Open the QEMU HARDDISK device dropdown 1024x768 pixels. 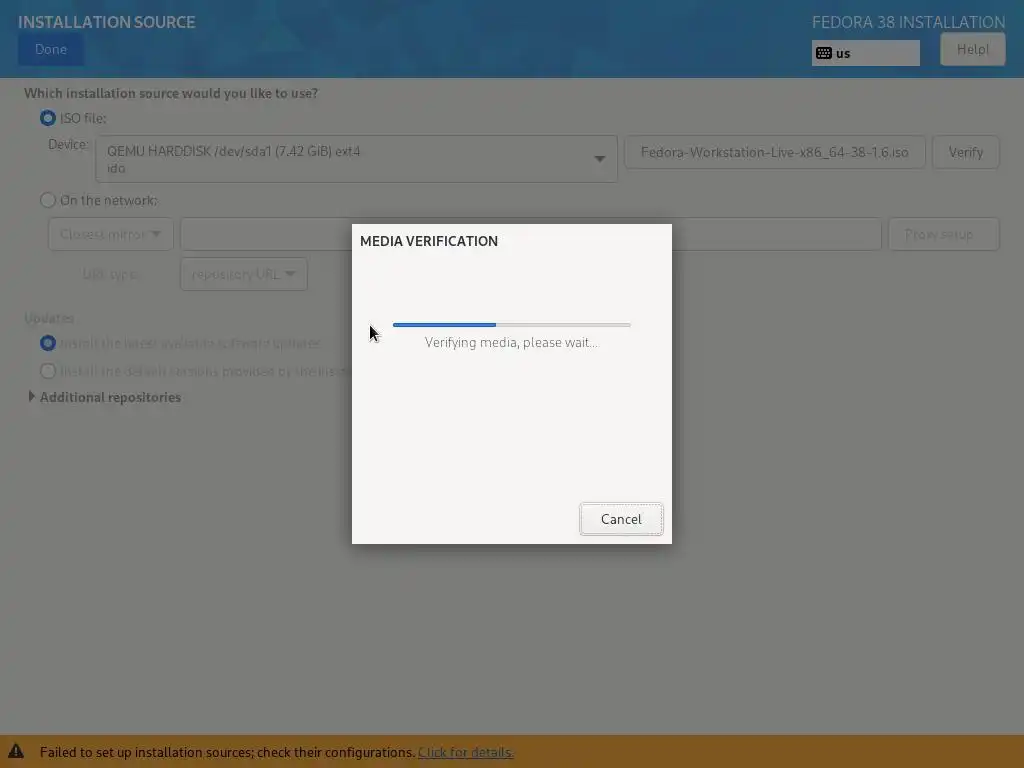(x=356, y=159)
